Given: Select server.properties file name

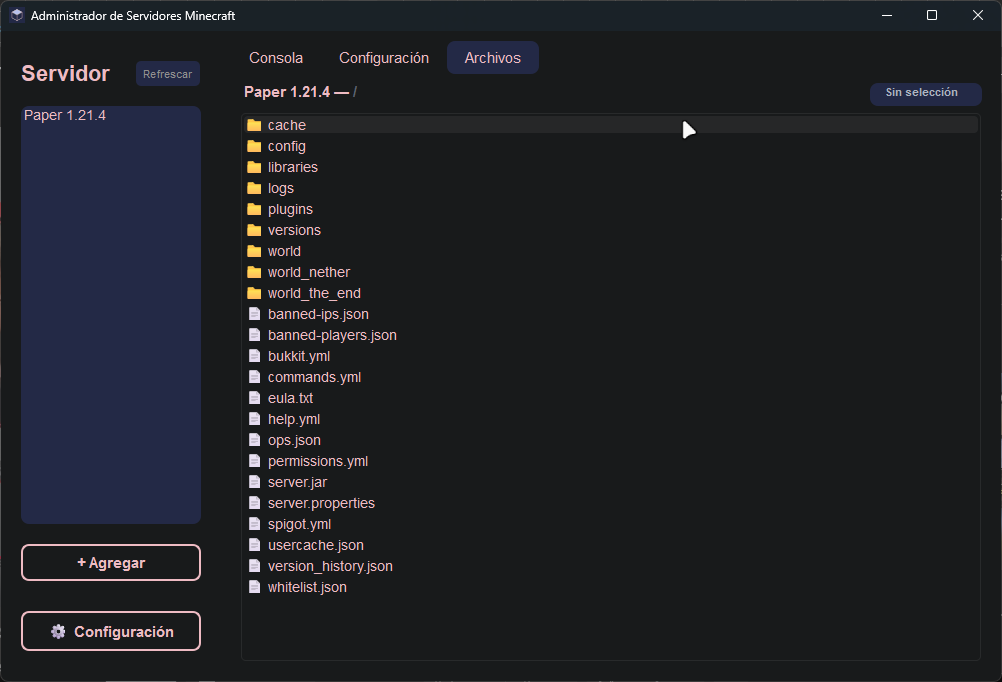Looking at the screenshot, I should pyautogui.click(x=321, y=504).
